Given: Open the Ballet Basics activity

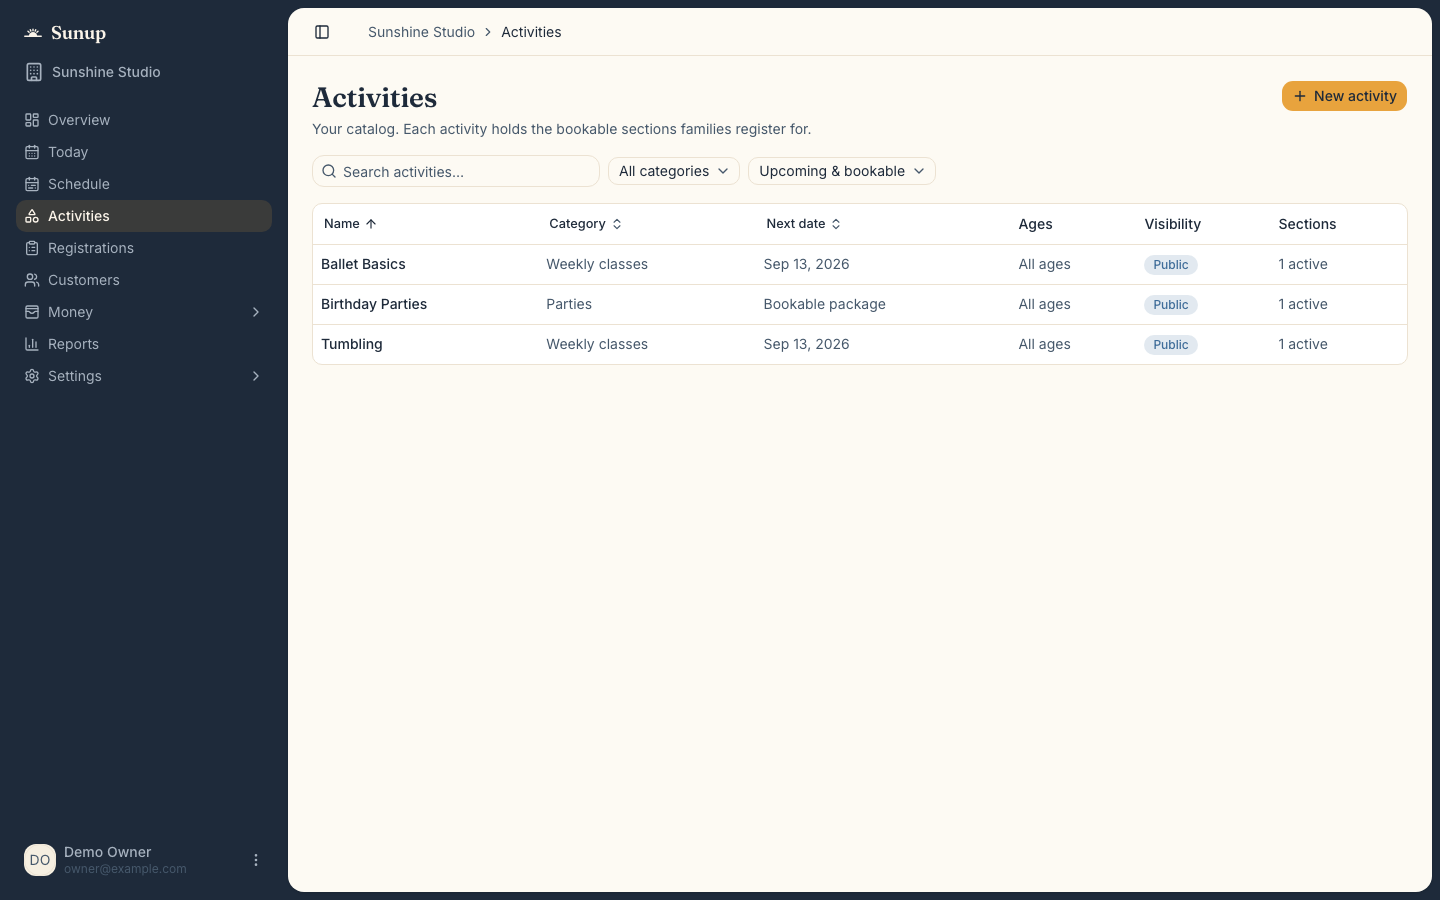Looking at the screenshot, I should (x=363, y=264).
